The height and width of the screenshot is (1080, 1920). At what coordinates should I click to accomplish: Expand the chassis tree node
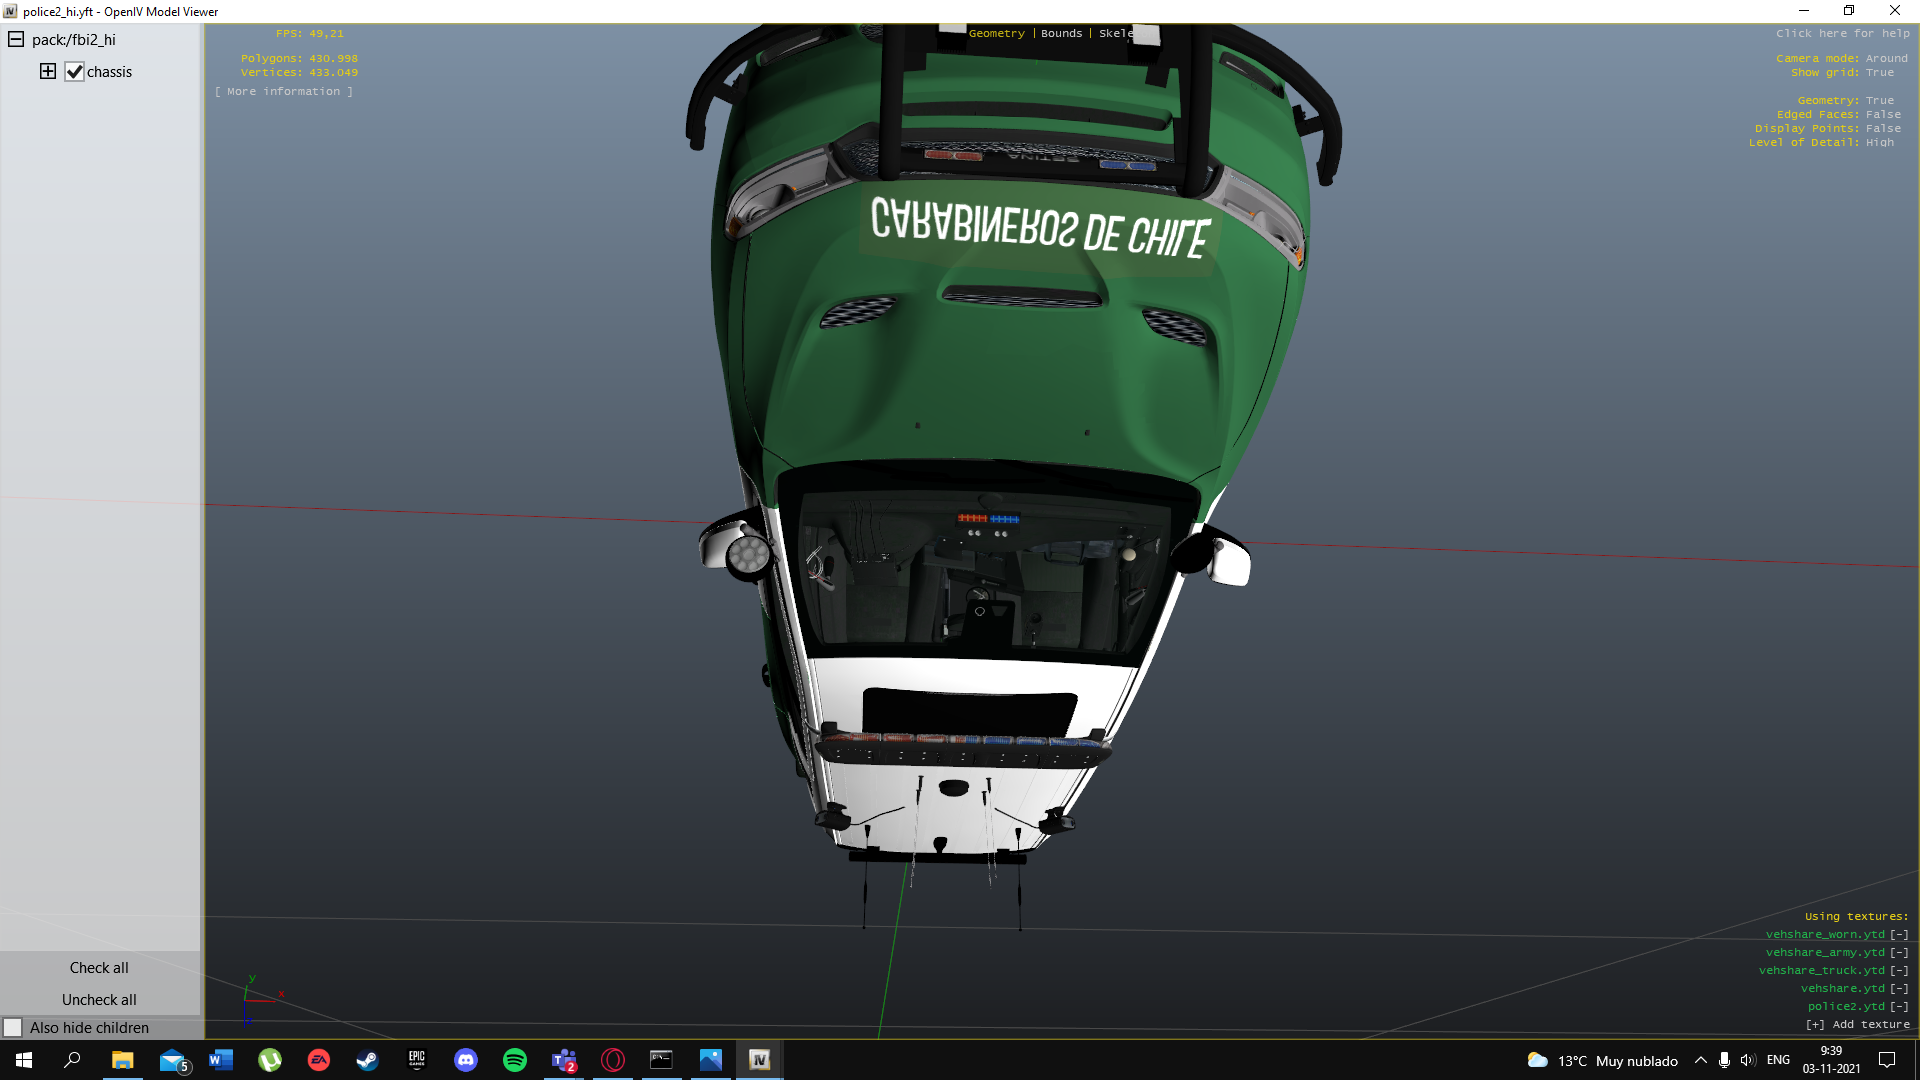tap(48, 71)
